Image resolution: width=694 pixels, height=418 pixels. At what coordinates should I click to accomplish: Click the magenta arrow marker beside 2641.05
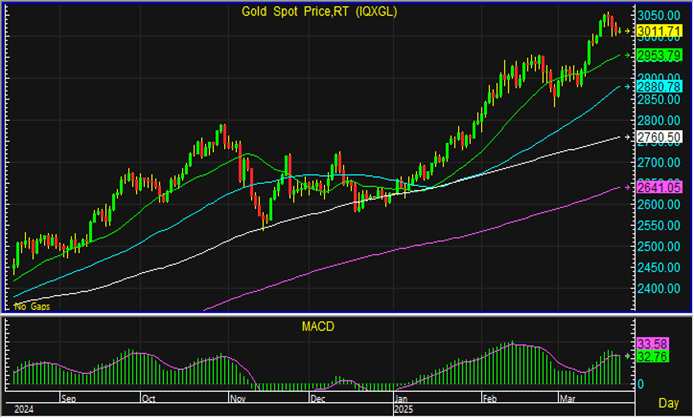628,187
